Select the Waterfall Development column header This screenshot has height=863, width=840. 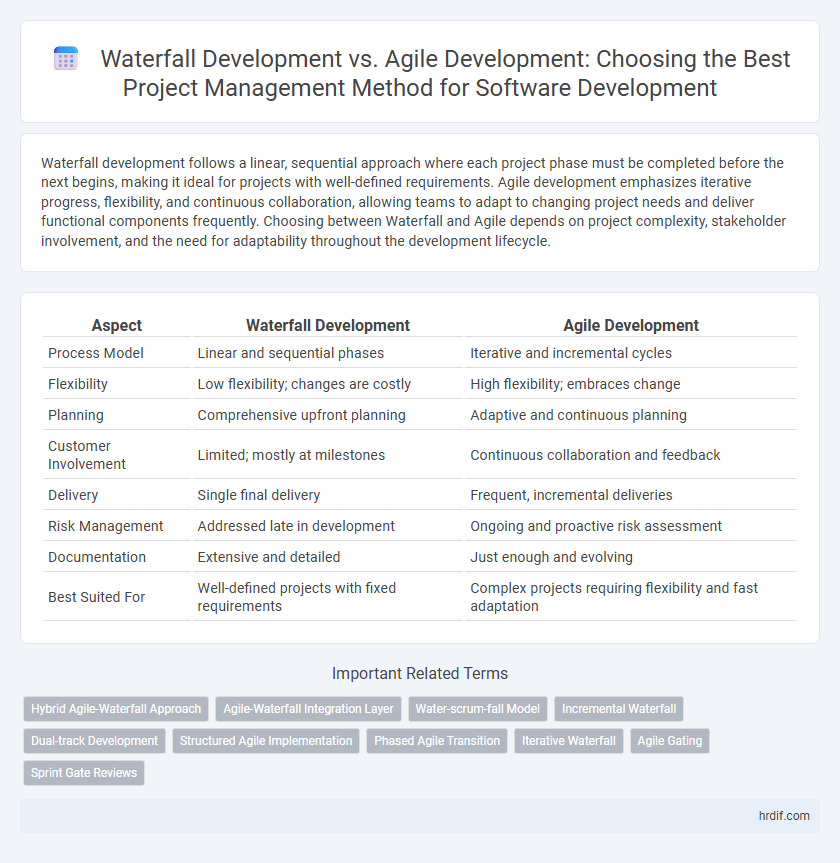pyautogui.click(x=328, y=325)
